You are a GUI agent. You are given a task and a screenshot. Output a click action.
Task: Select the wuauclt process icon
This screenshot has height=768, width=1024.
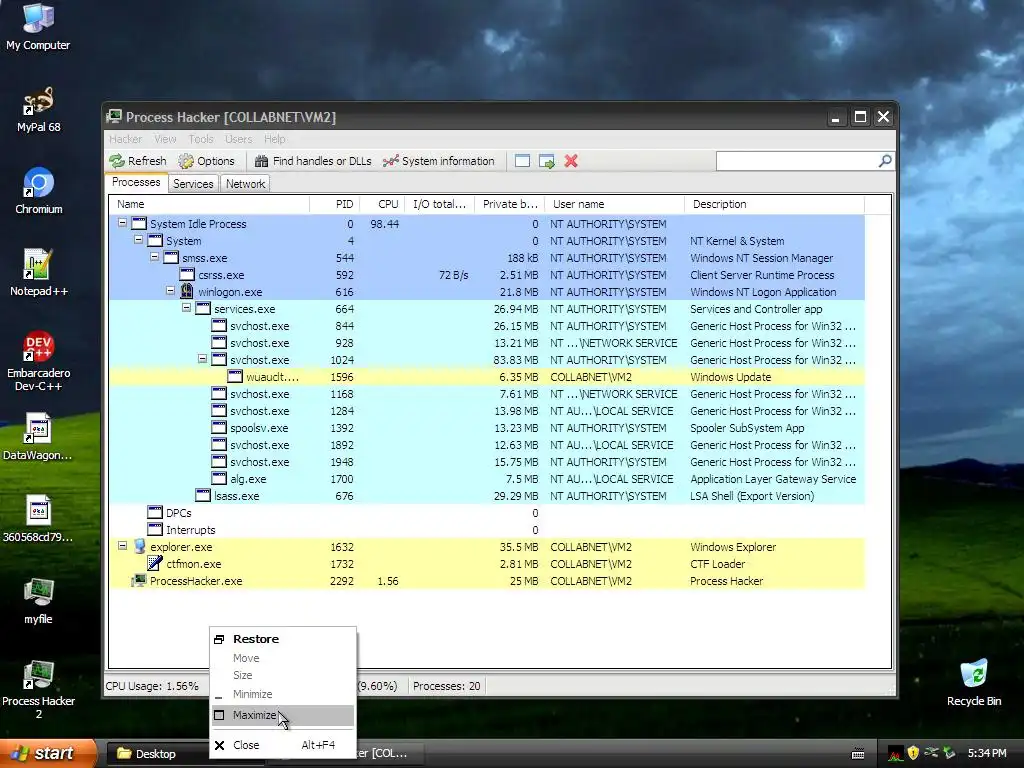[234, 376]
